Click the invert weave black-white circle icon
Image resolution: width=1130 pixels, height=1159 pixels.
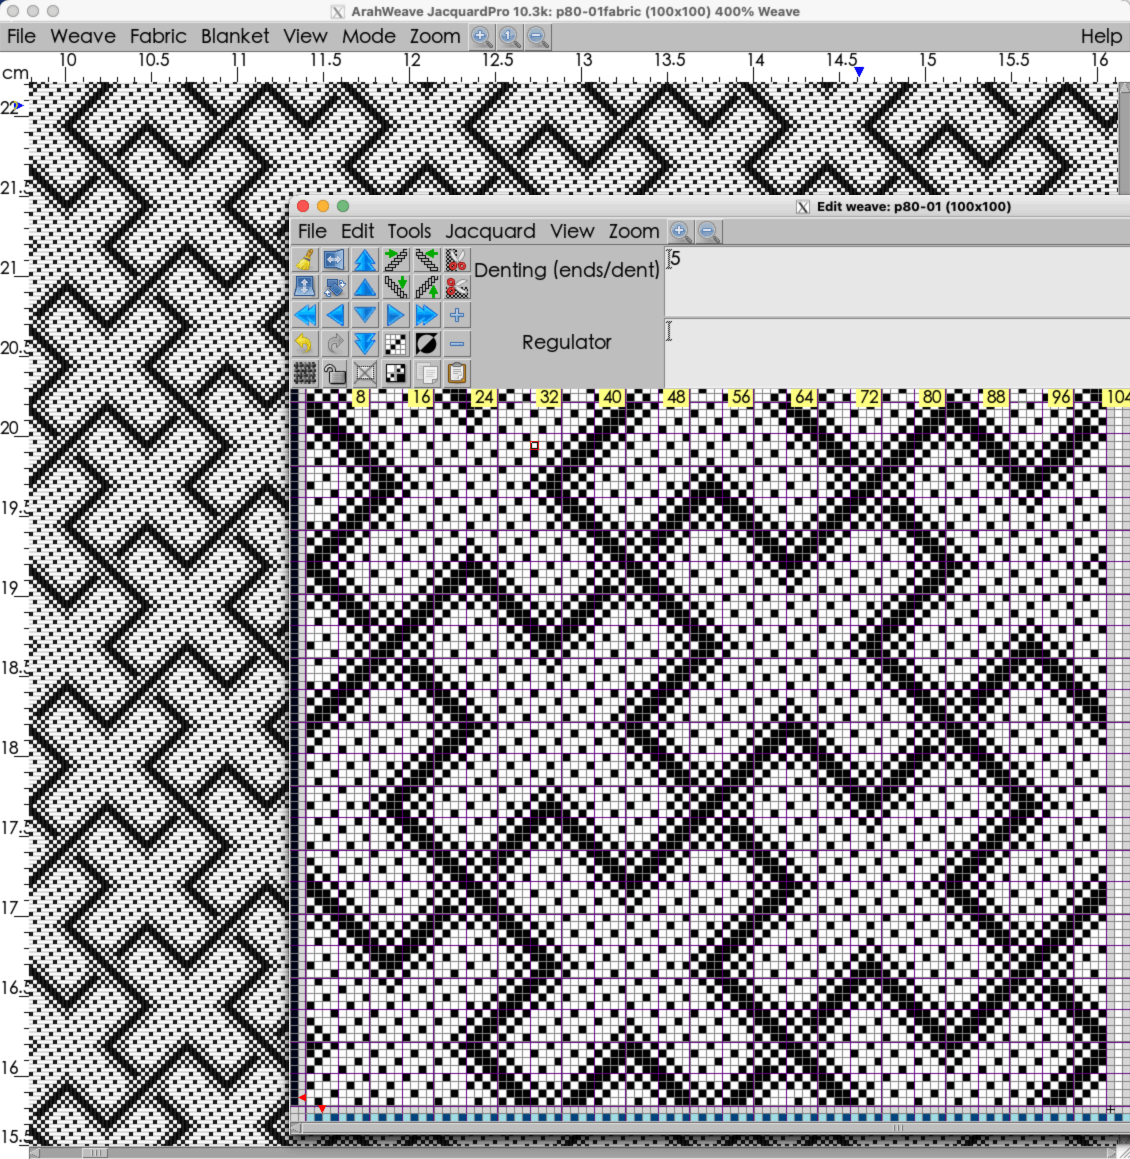click(x=426, y=344)
